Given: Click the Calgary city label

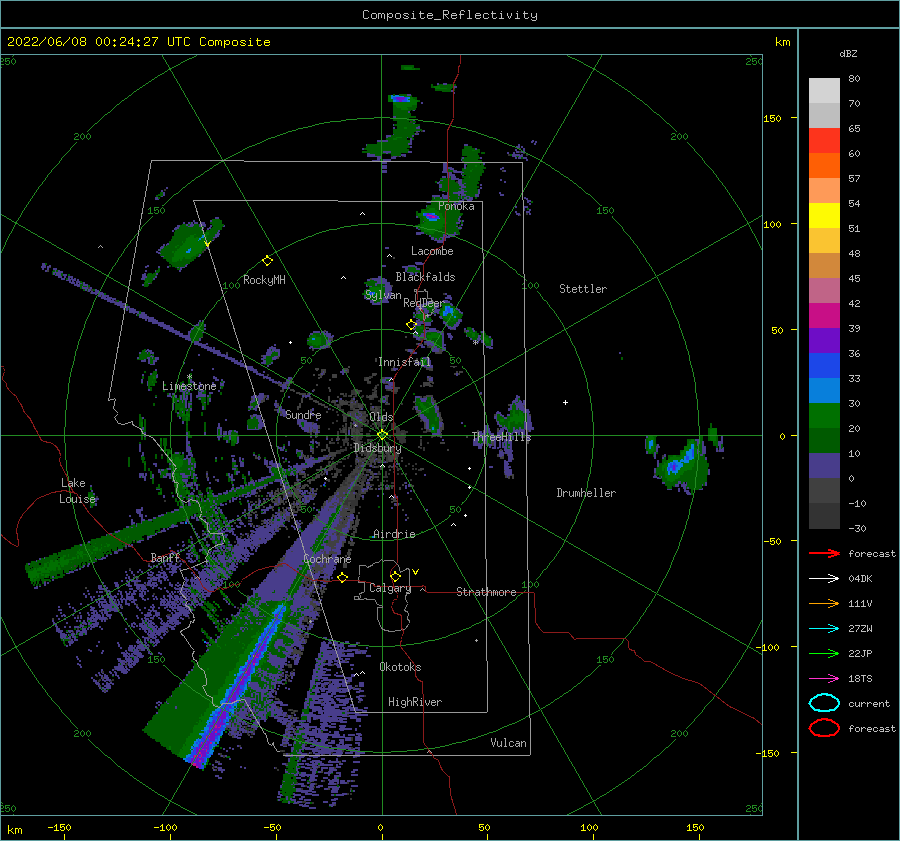Looking at the screenshot, I should point(390,588).
